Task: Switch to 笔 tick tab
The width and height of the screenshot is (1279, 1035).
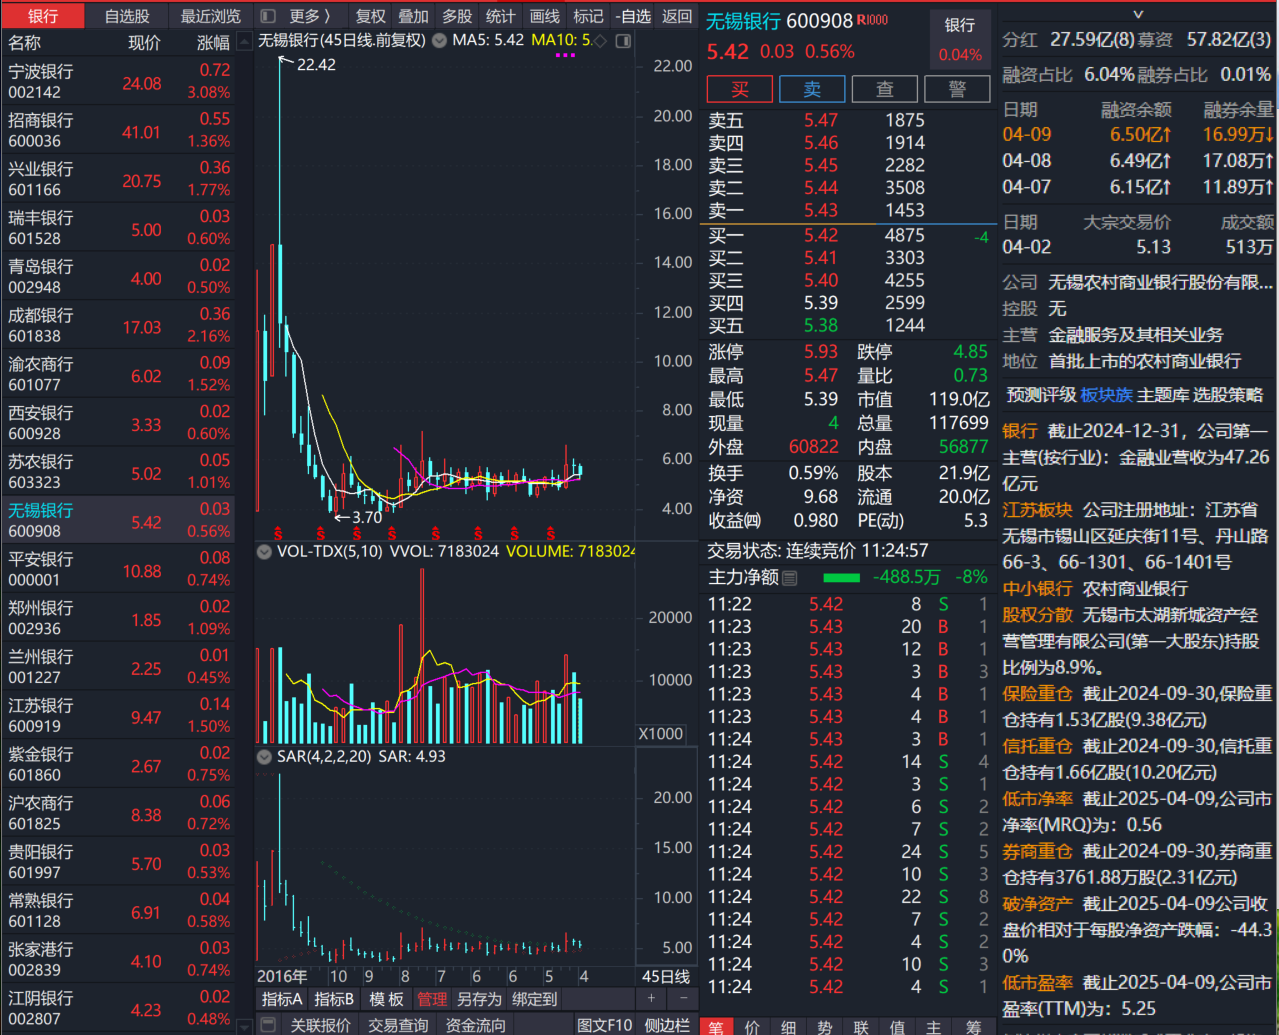Action: click(716, 1026)
